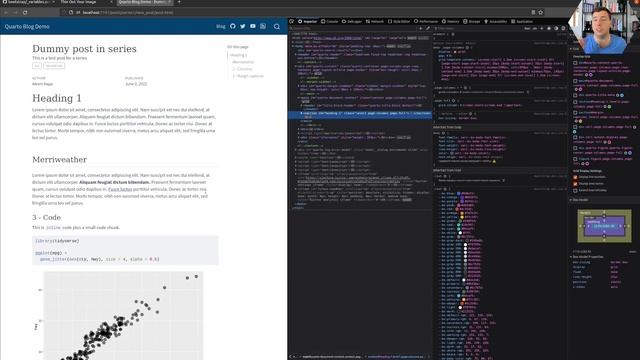The image size is (640, 360).
Task: Check figure.figure grid overlay checkbox
Action: pyautogui.click(x=575, y=159)
